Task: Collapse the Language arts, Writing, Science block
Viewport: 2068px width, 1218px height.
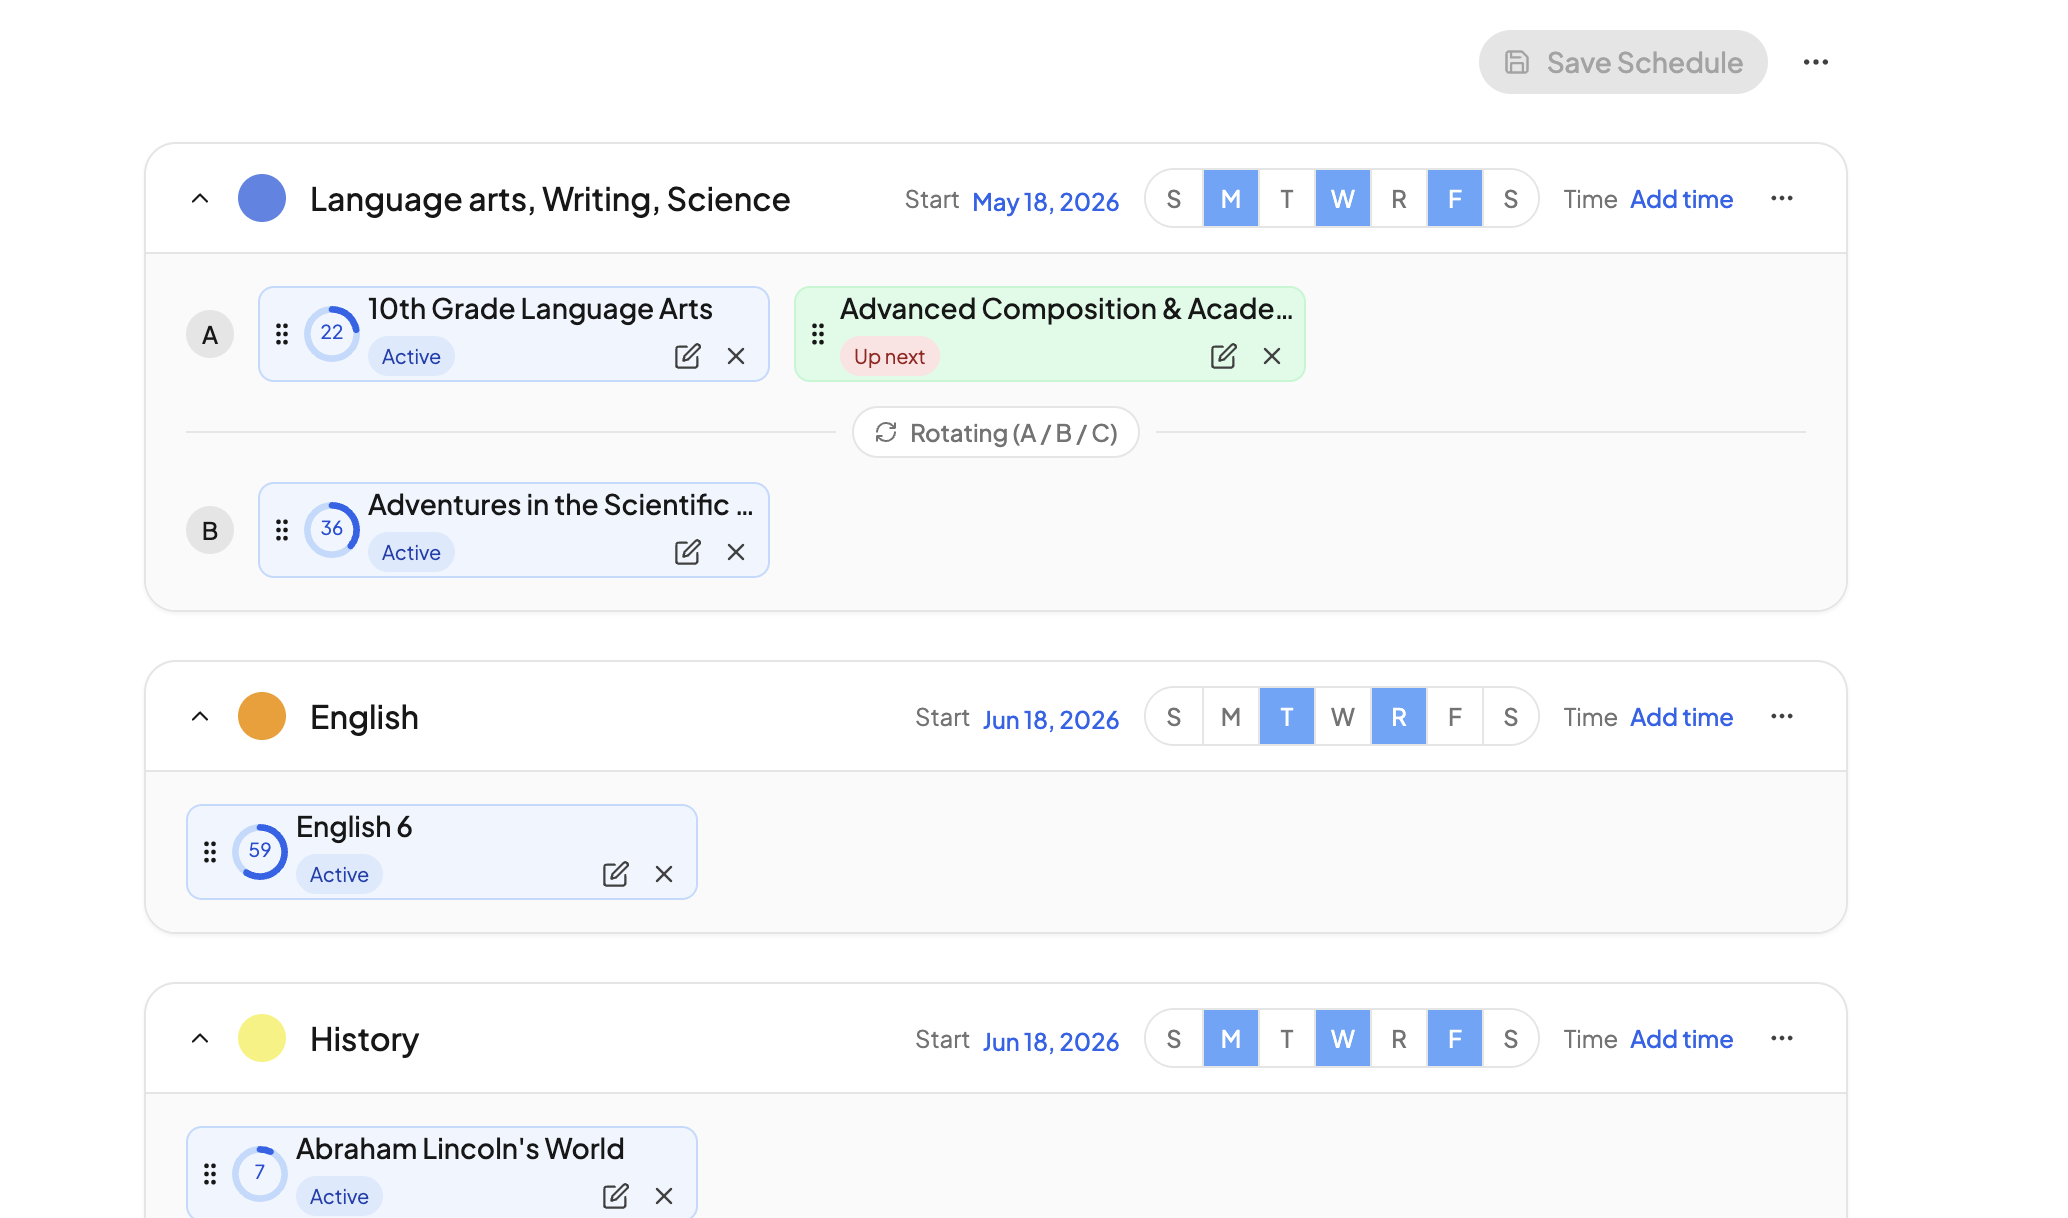Action: [x=200, y=198]
